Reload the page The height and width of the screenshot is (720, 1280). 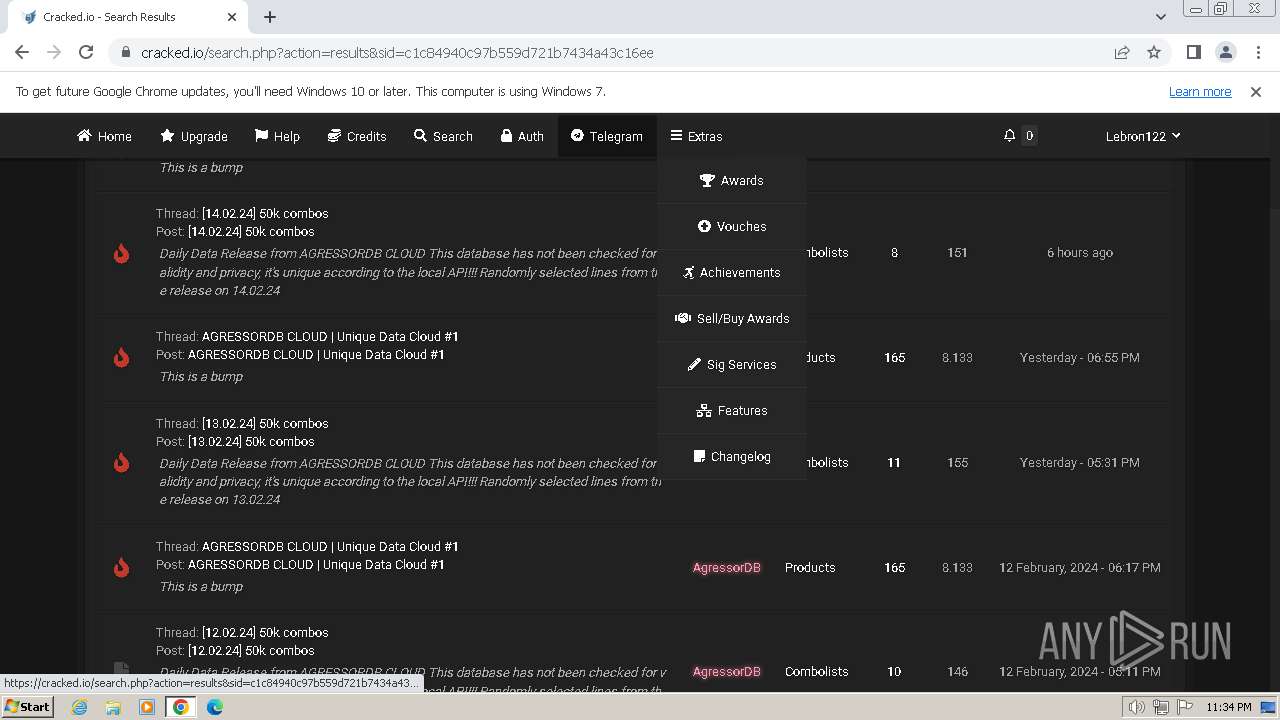click(86, 52)
